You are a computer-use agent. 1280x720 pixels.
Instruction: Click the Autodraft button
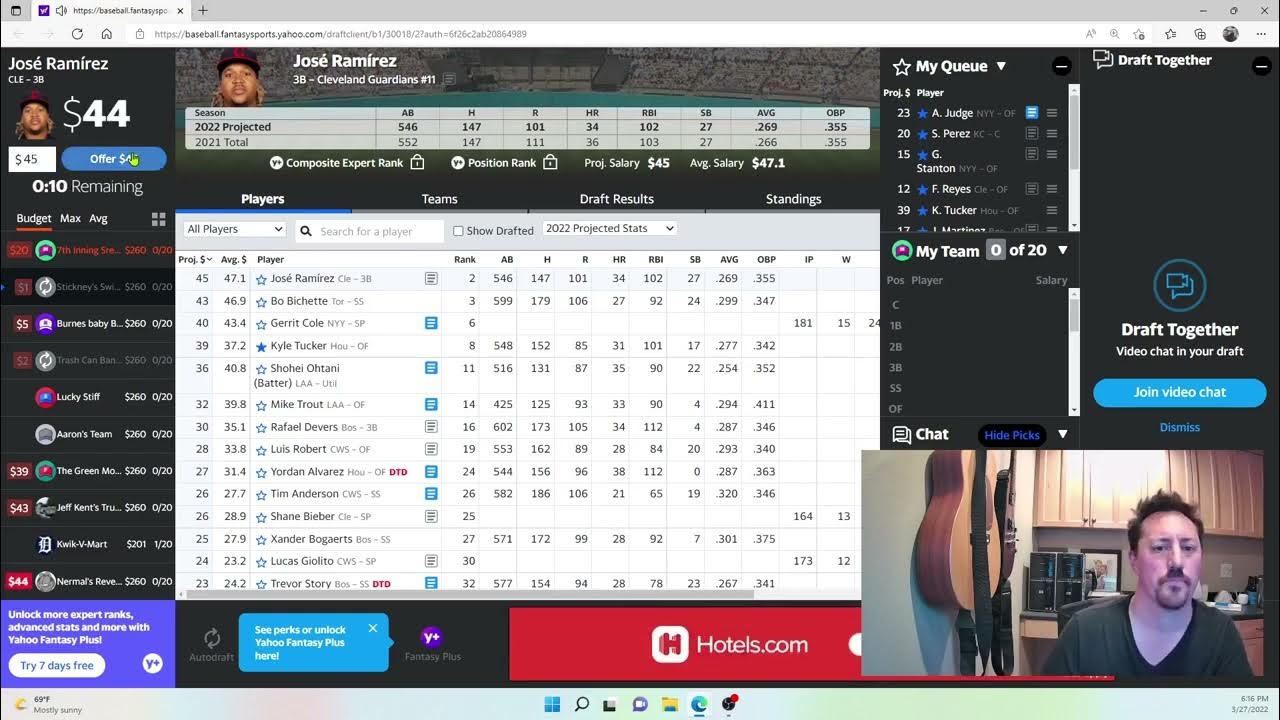(x=212, y=645)
